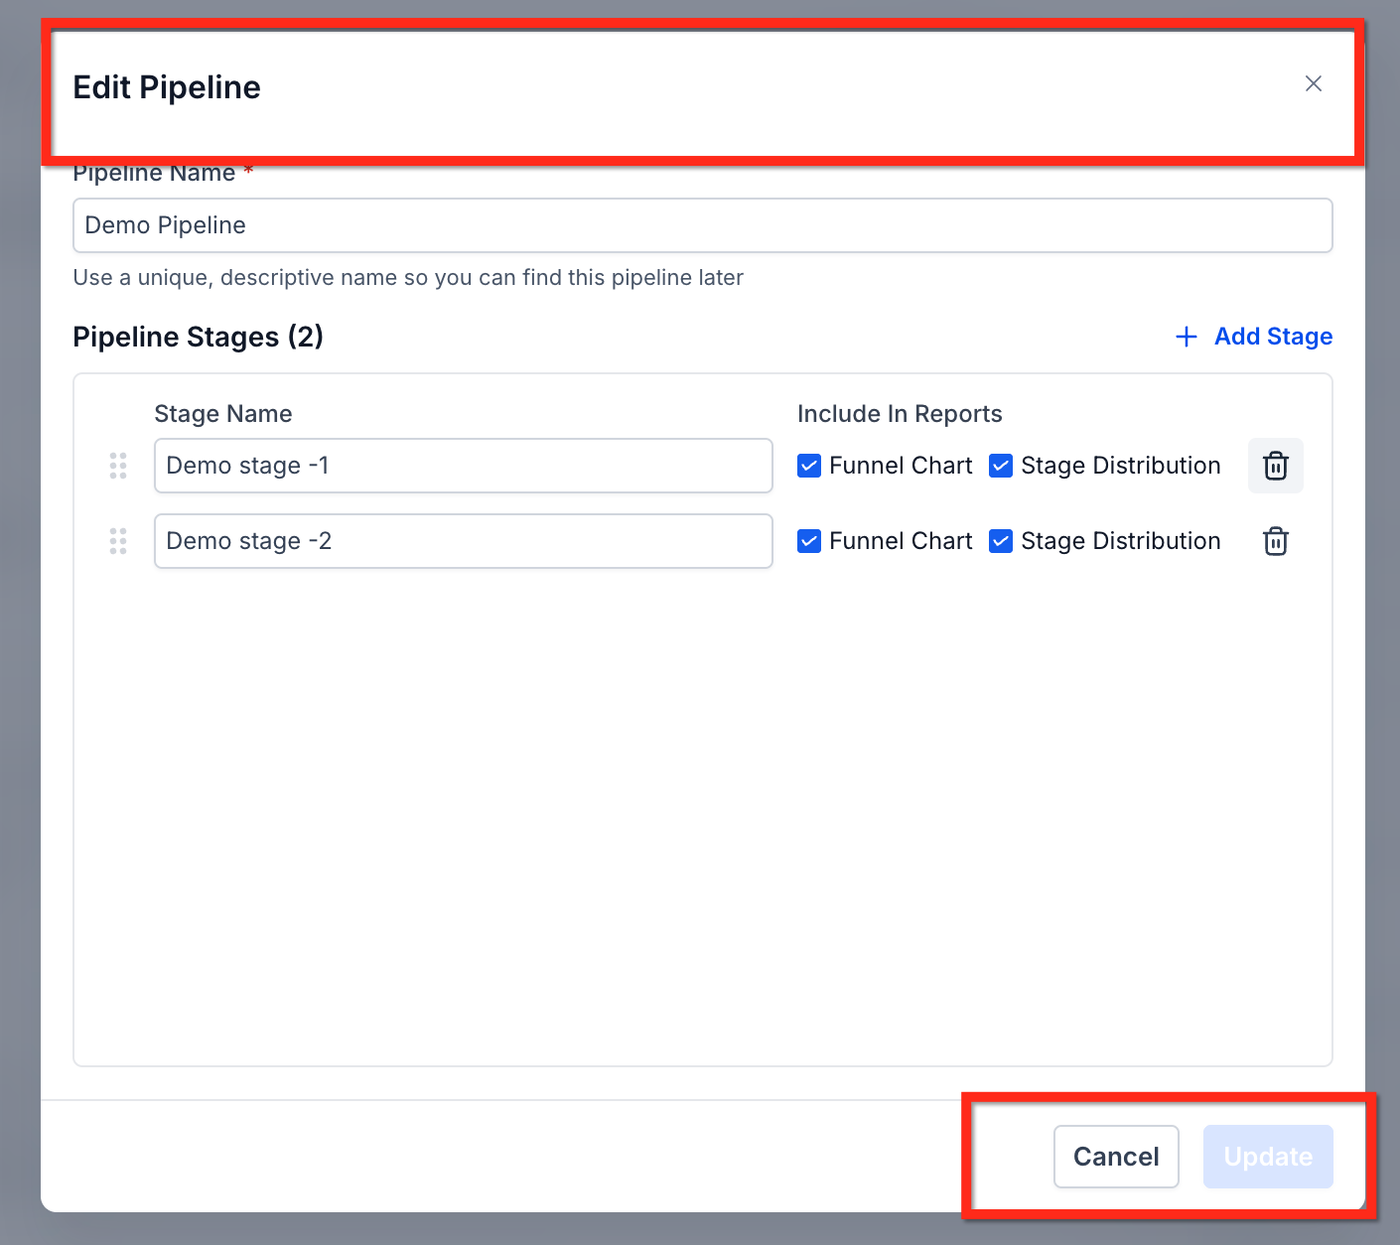The height and width of the screenshot is (1245, 1400).
Task: Focus the Pipeline Name input field
Action: (702, 226)
